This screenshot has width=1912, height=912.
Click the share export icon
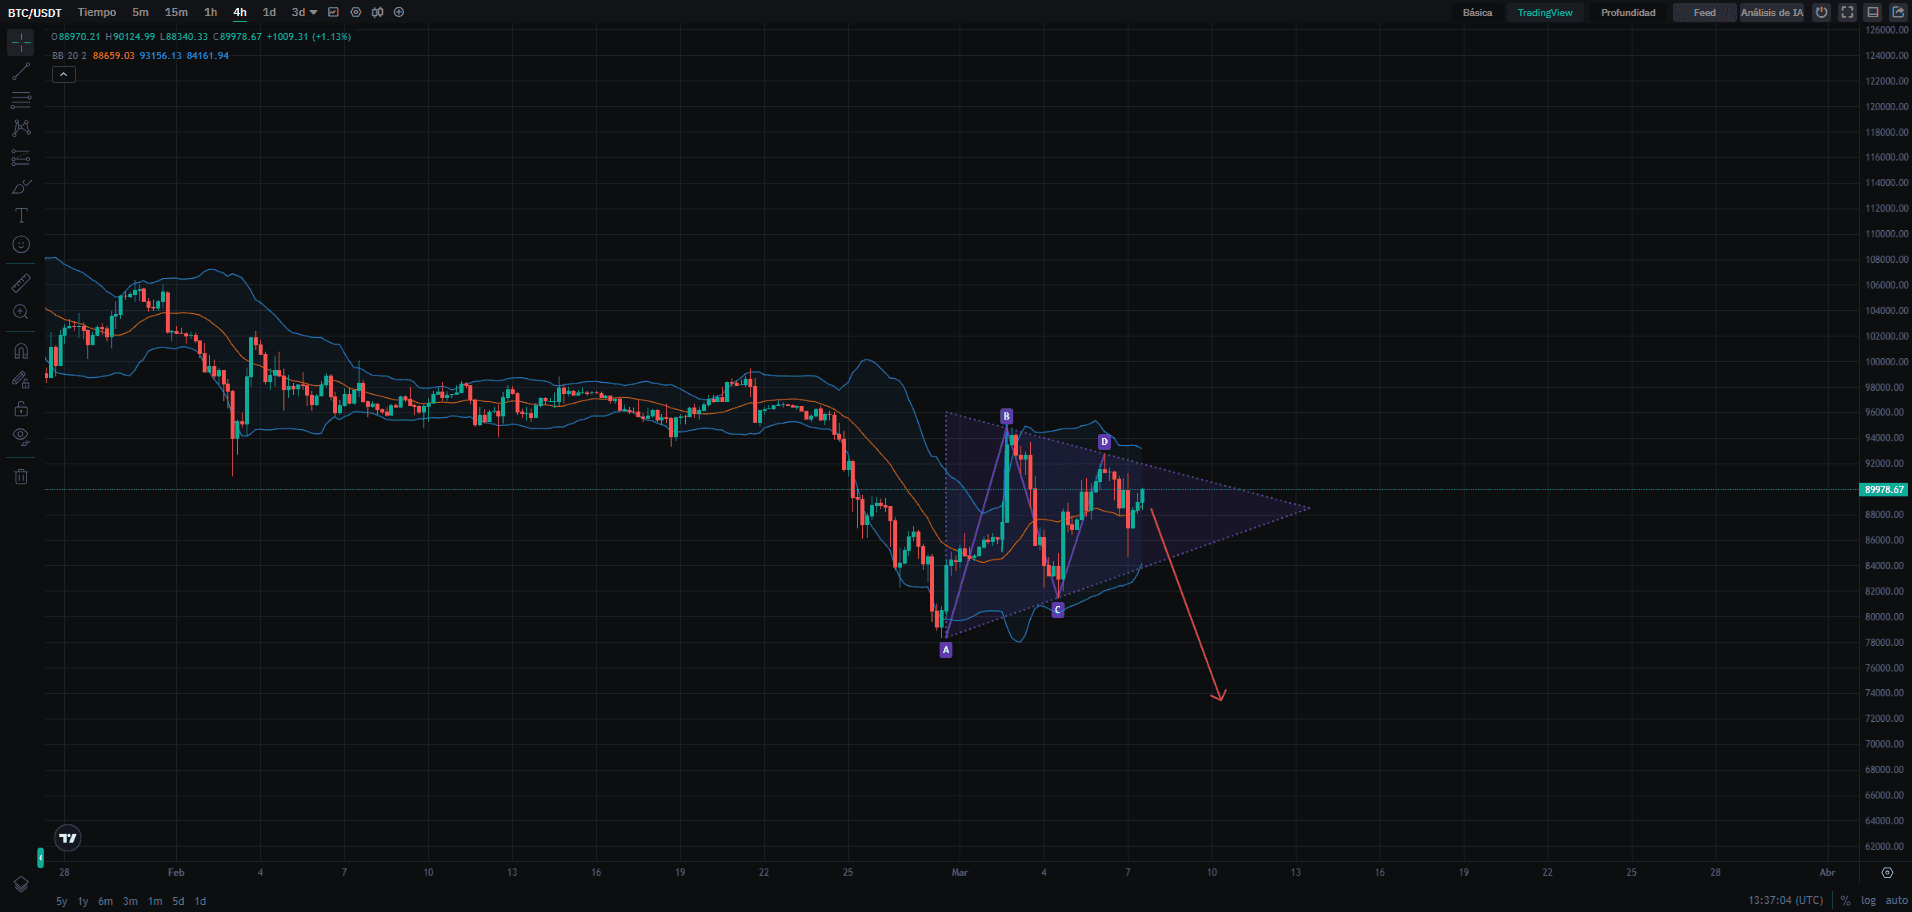click(x=1899, y=12)
